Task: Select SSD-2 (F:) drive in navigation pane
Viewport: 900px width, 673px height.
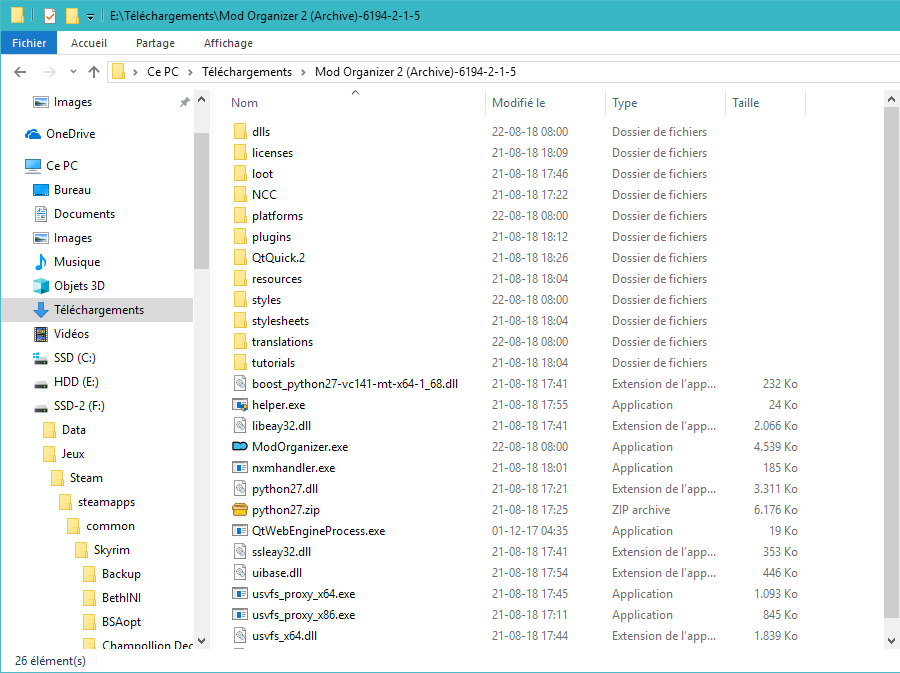Action: pyautogui.click(x=79, y=406)
